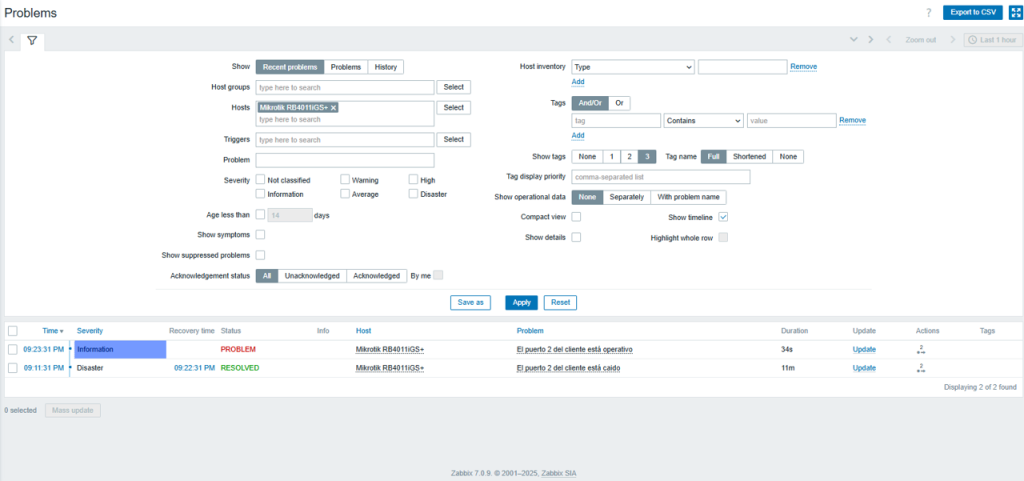The image size is (1024, 481).
Task: Uncheck Show timeline checkbox
Action: (x=723, y=217)
